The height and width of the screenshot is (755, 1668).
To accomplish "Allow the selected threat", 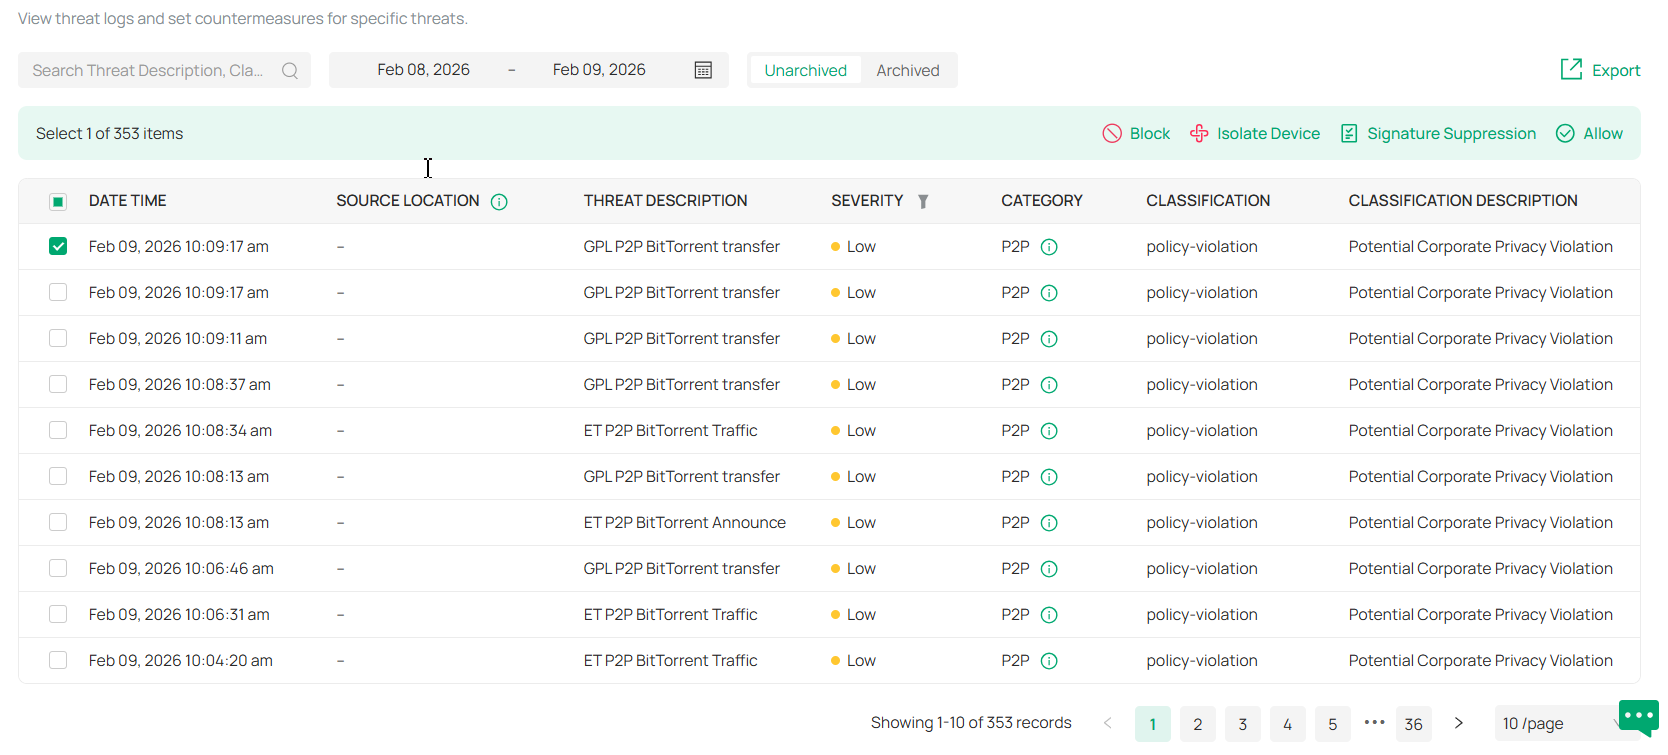I will 1589,134.
